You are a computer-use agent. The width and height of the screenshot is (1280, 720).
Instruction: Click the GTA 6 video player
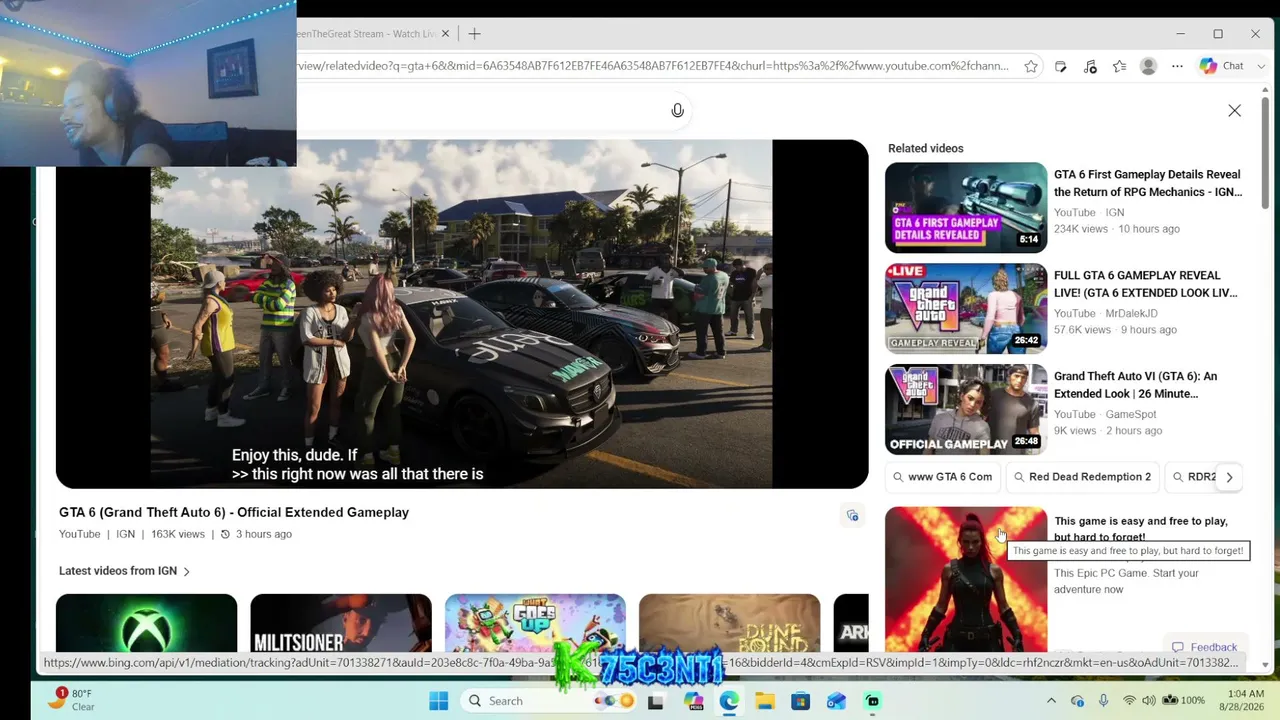(x=462, y=314)
